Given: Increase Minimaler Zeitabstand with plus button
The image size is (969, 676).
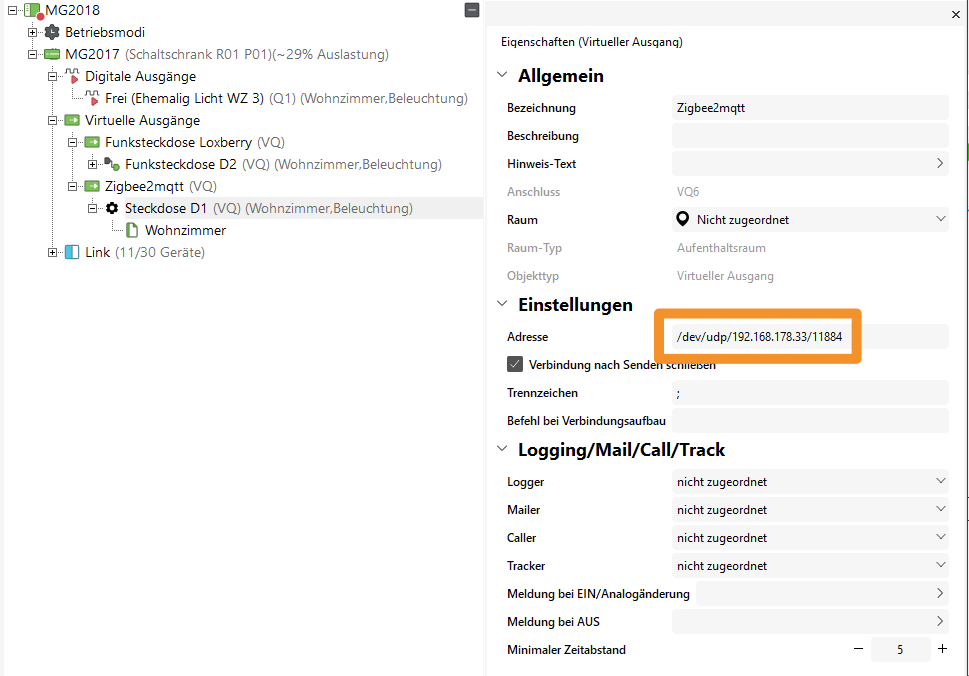Looking at the screenshot, I should click(942, 650).
